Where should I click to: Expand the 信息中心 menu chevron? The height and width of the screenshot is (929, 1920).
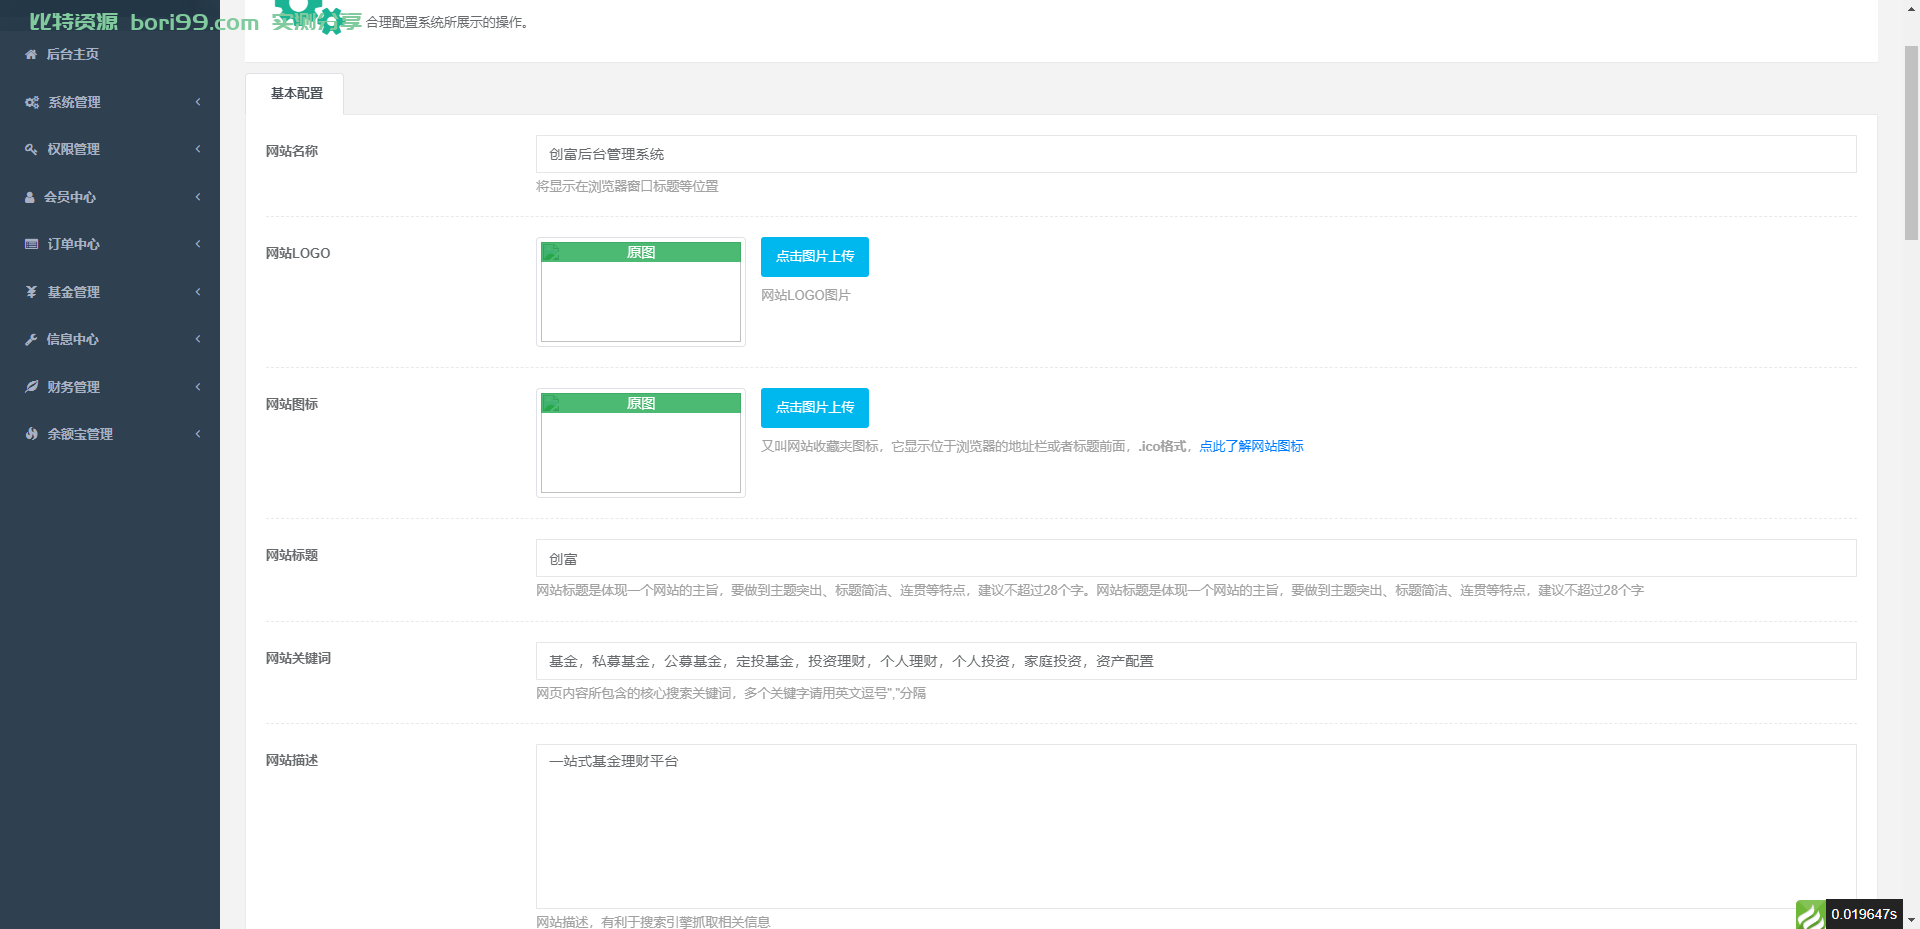(198, 339)
